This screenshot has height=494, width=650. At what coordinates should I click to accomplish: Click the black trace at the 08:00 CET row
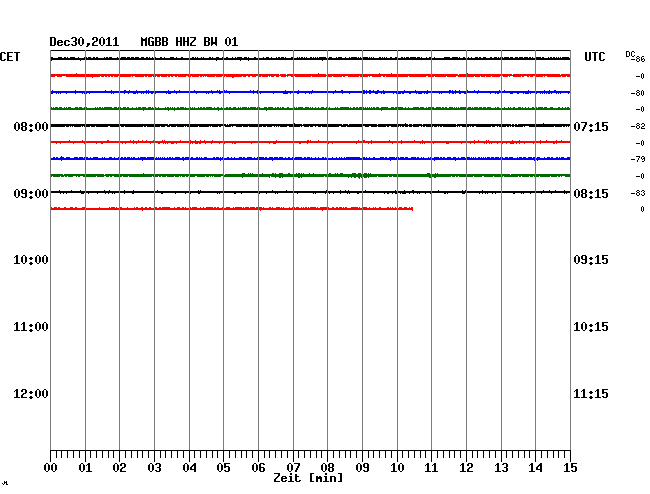point(310,125)
